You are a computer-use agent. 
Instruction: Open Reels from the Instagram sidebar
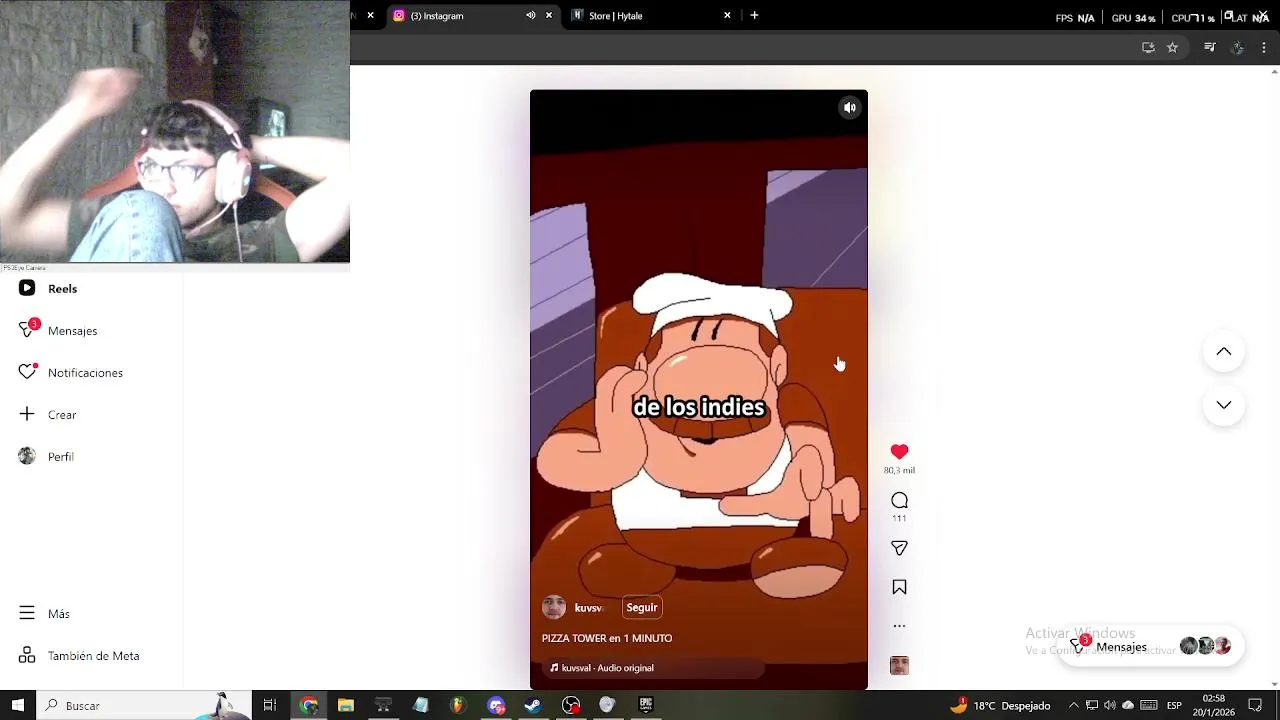48,288
